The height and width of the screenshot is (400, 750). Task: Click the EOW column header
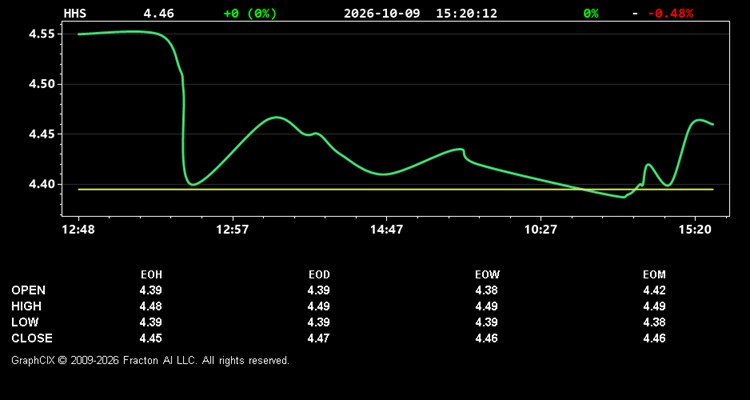click(x=487, y=275)
